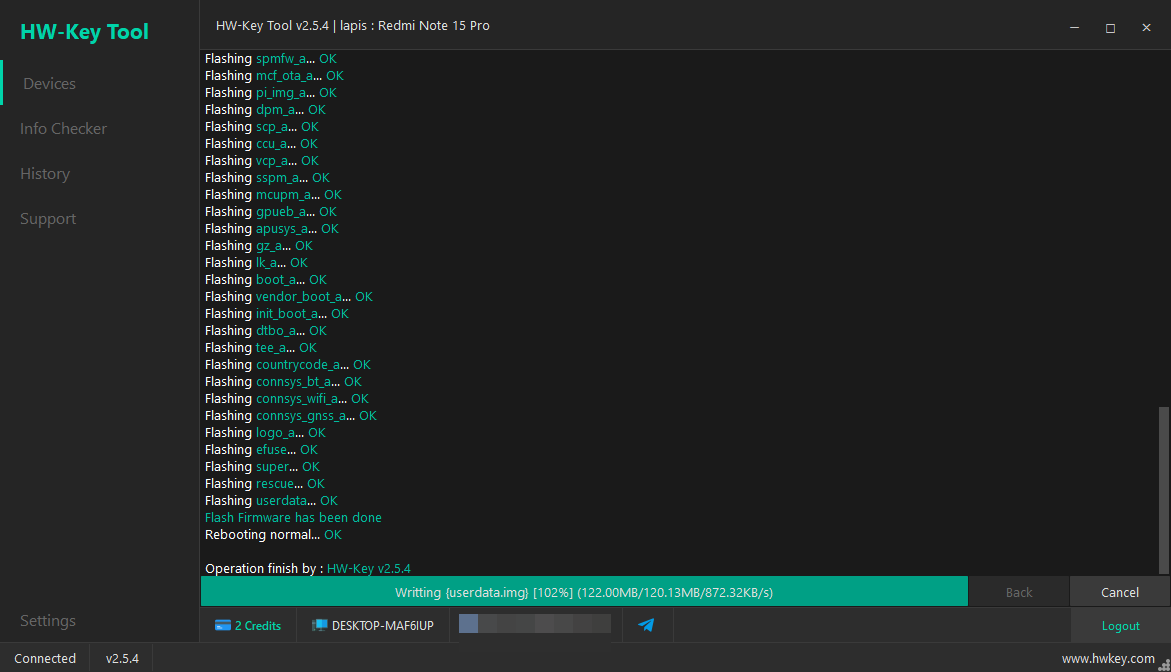Click the 'Flashing boot_a... OK' log line
Screen dimensions: 1171x672
tap(266, 279)
